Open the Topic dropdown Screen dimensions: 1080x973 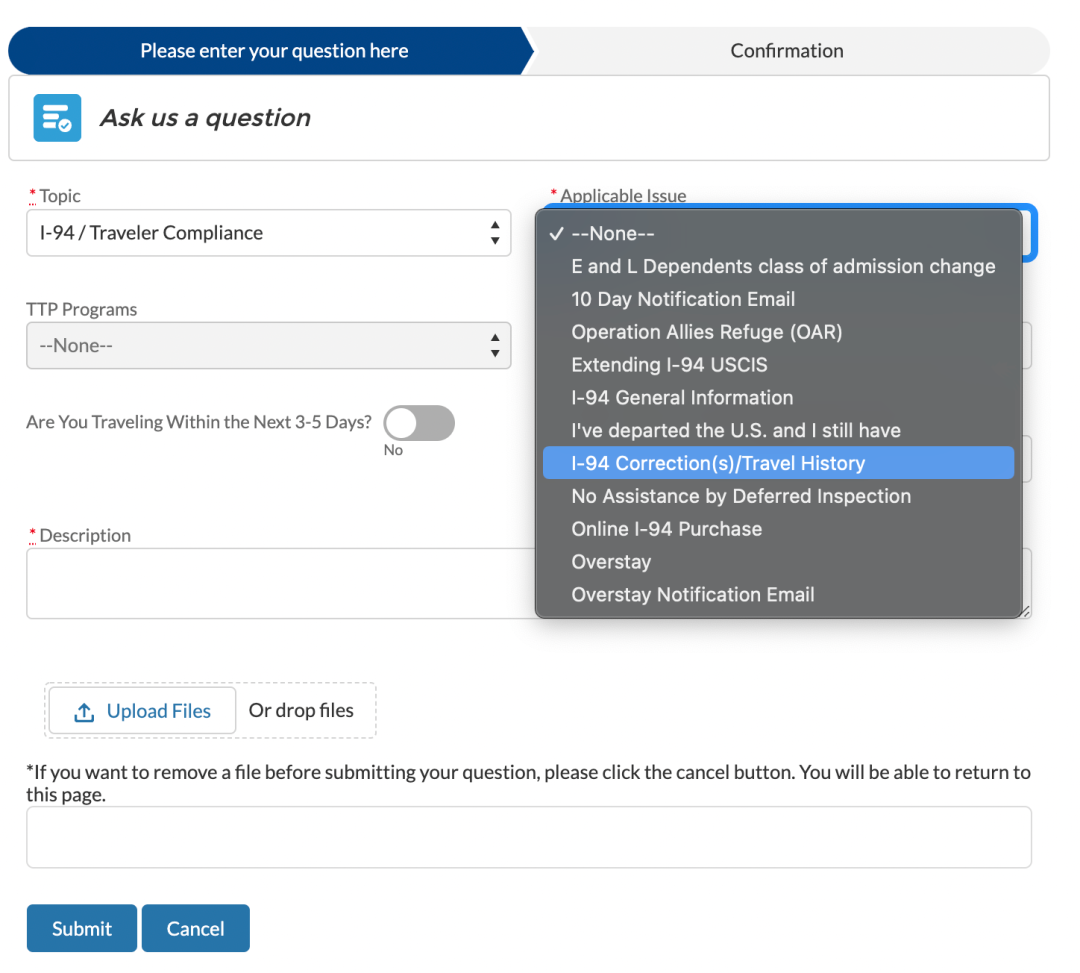click(x=268, y=233)
